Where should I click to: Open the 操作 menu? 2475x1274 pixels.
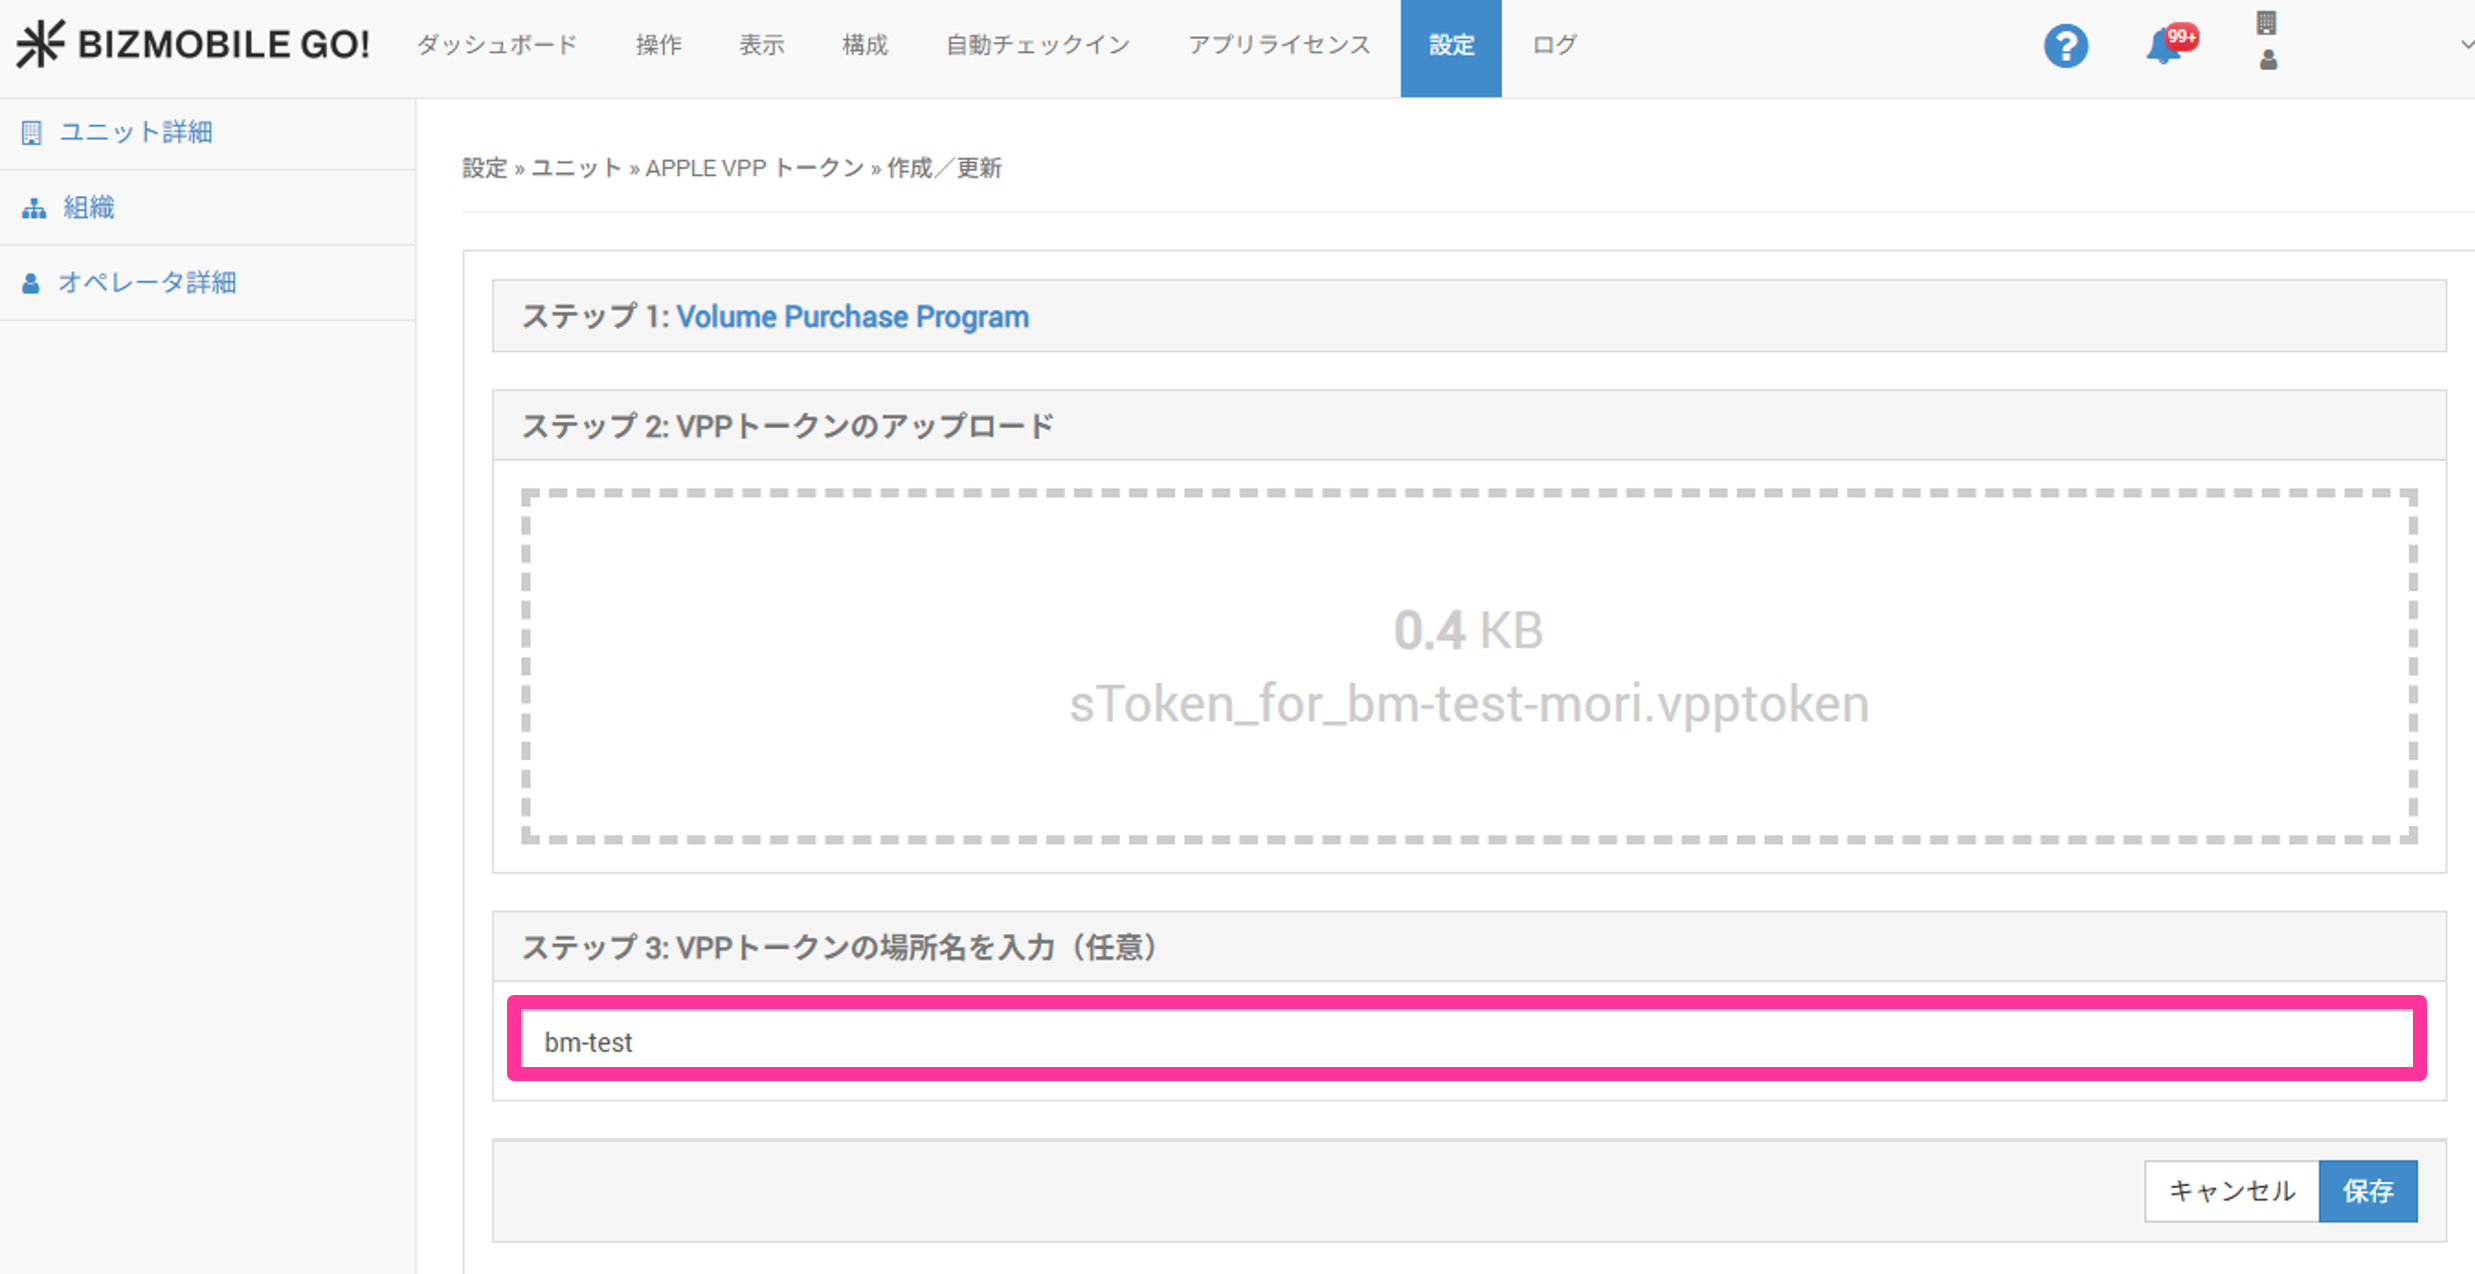658,45
